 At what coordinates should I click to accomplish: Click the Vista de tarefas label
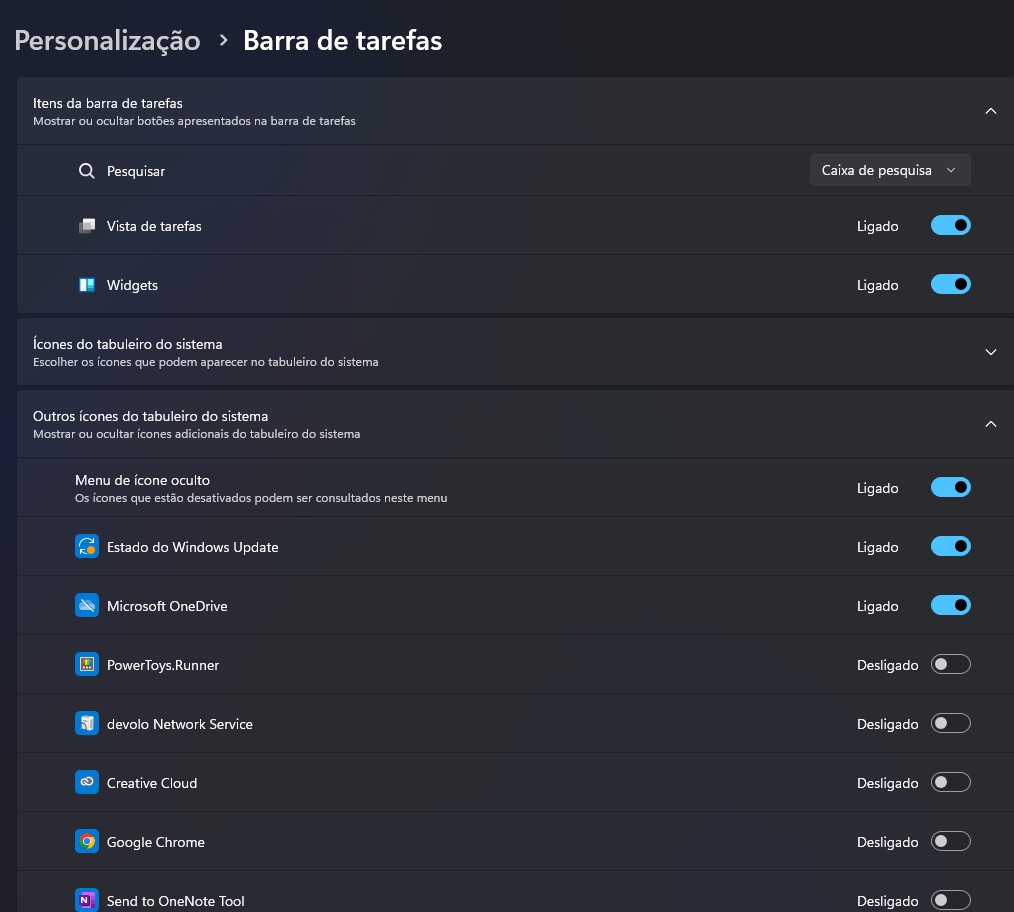pos(154,226)
